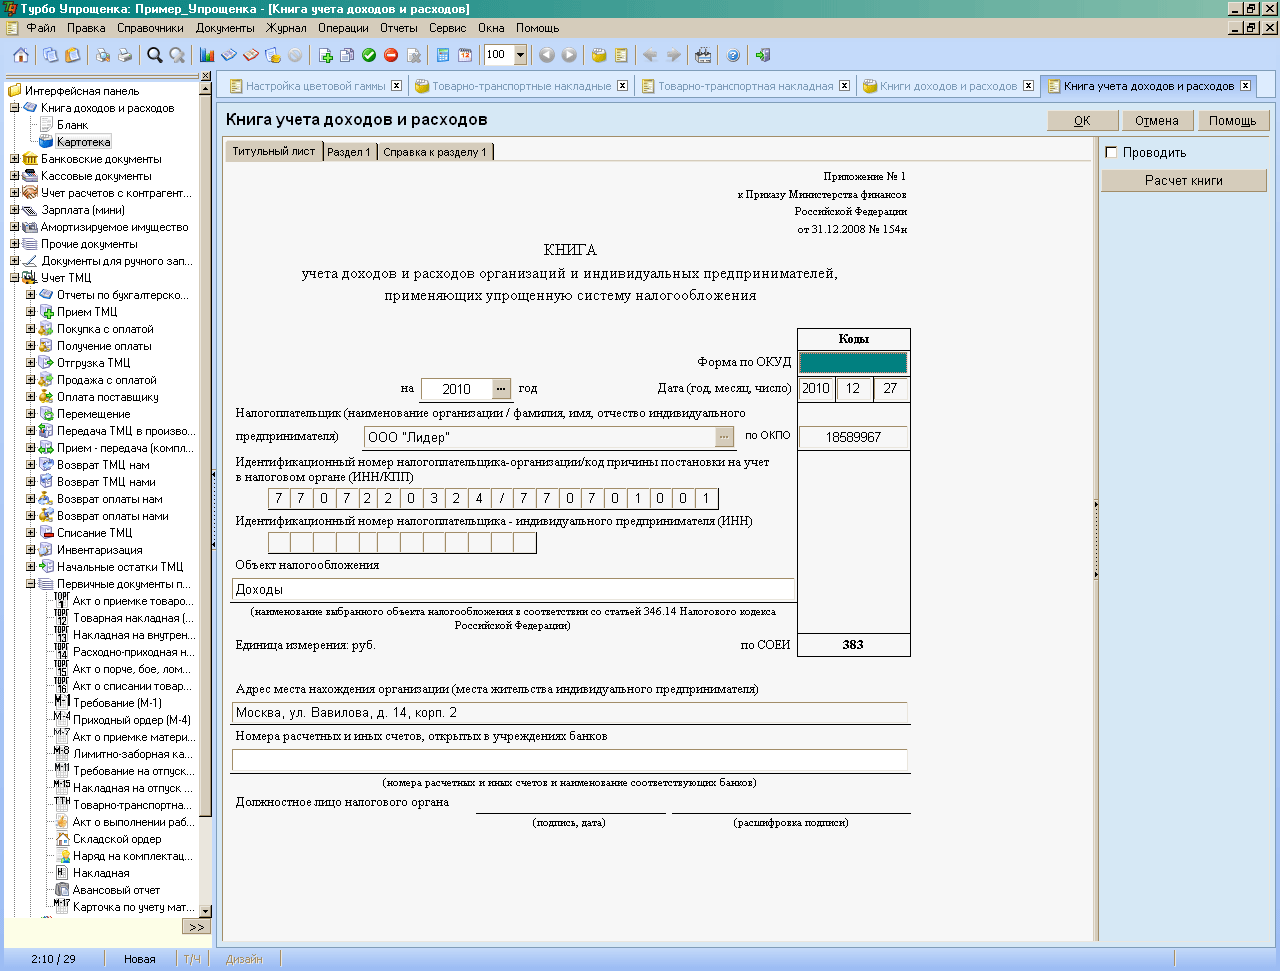Image resolution: width=1280 pixels, height=971 pixels.
Task: Click the Paste clipboard icon
Action: (72, 55)
